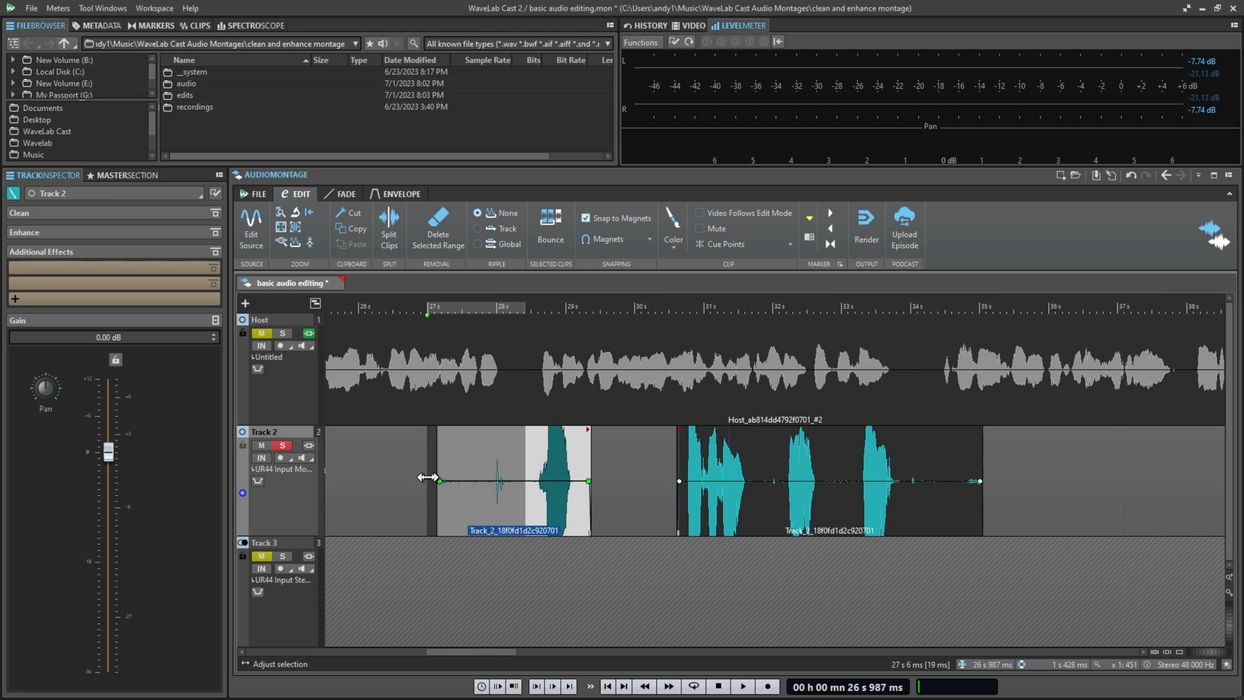Click the Render icon
This screenshot has width=1244, height=700.
[x=866, y=218]
